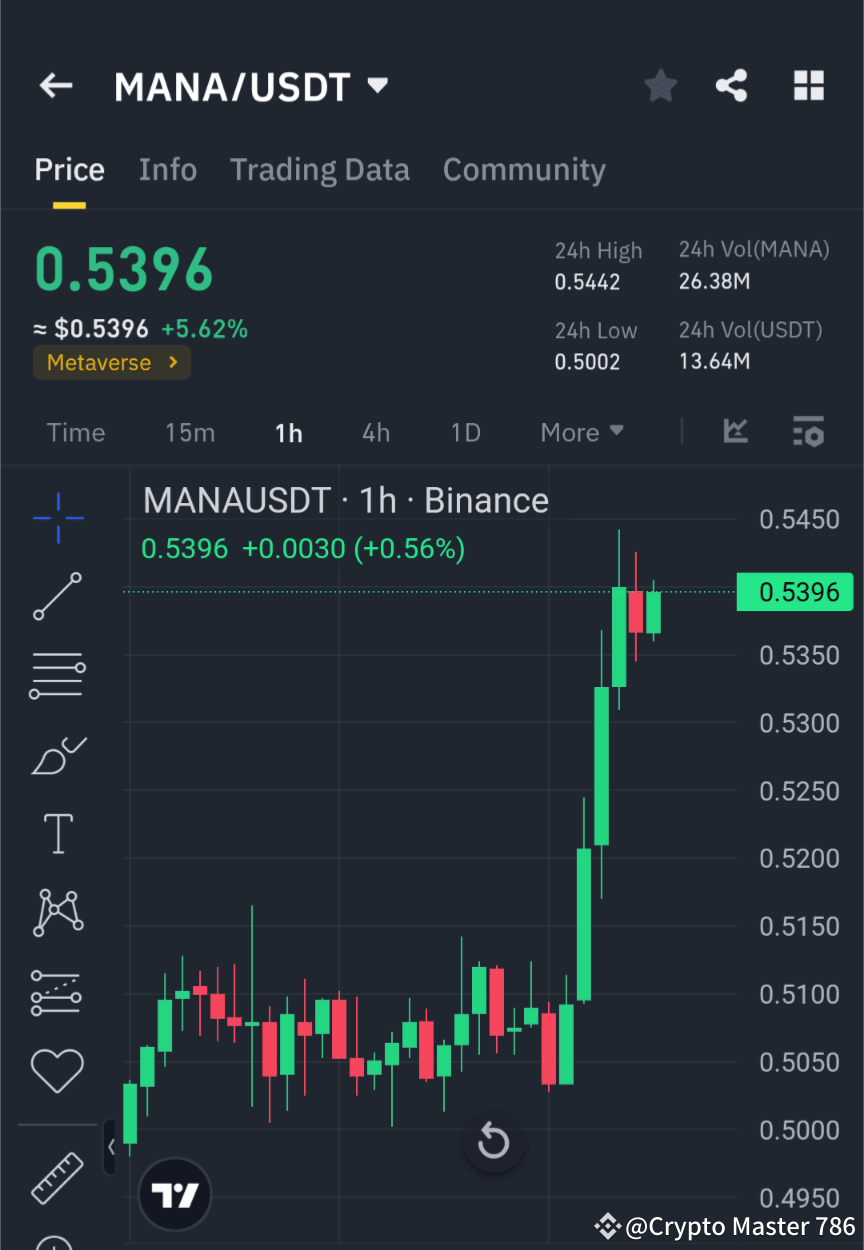
Task: Open the XABCD pattern tool
Action: [x=57, y=912]
